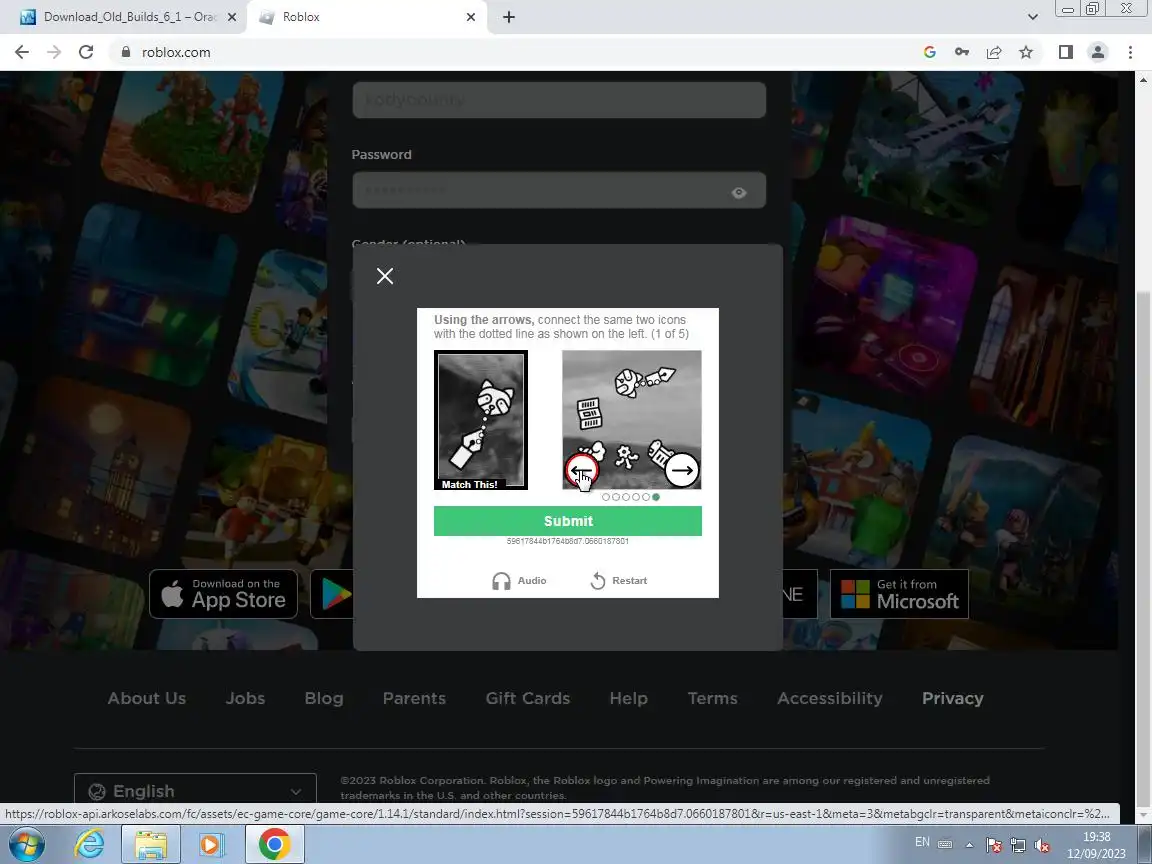Open the network tray icon
1152x864 pixels.
tap(1018, 846)
